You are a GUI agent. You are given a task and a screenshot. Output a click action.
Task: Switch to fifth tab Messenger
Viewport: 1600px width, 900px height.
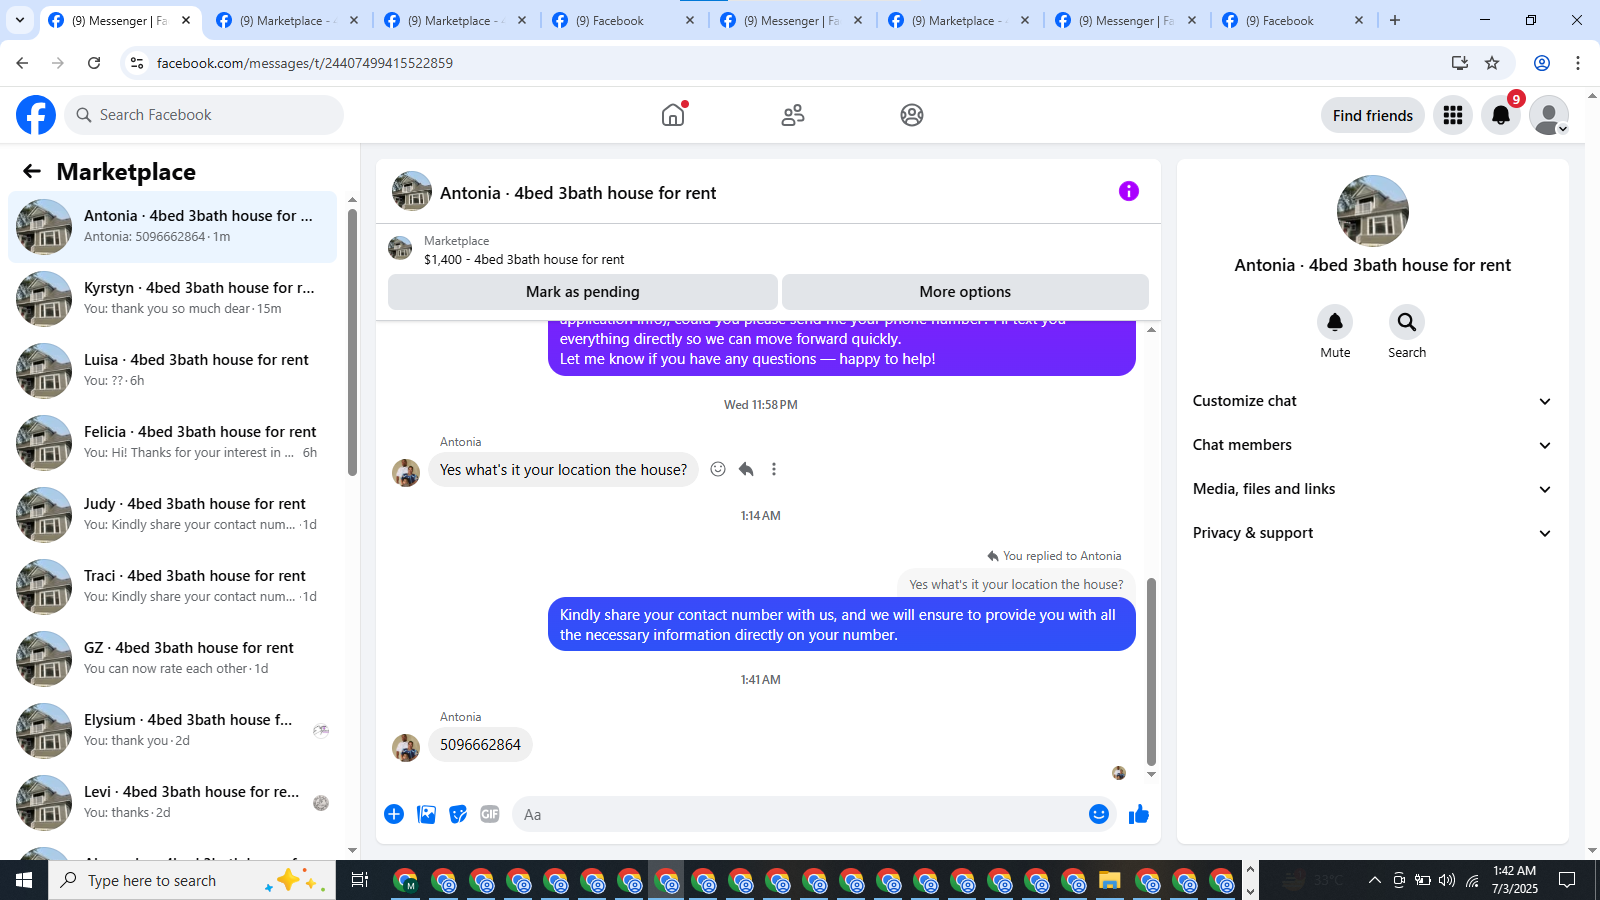click(792, 20)
